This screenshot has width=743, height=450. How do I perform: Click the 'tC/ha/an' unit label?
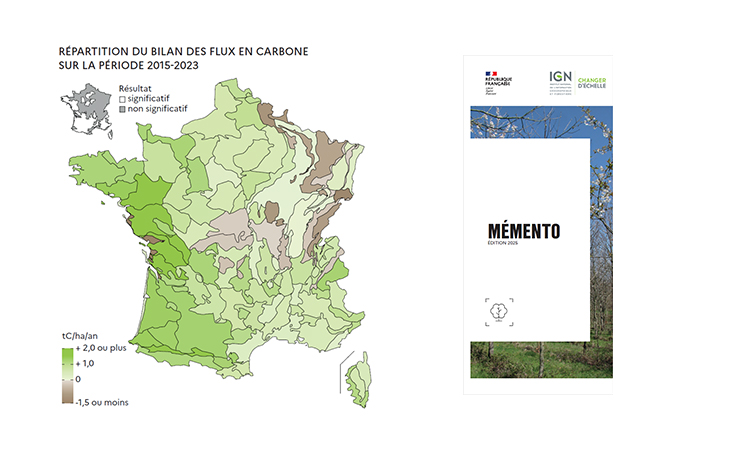(x=81, y=337)
